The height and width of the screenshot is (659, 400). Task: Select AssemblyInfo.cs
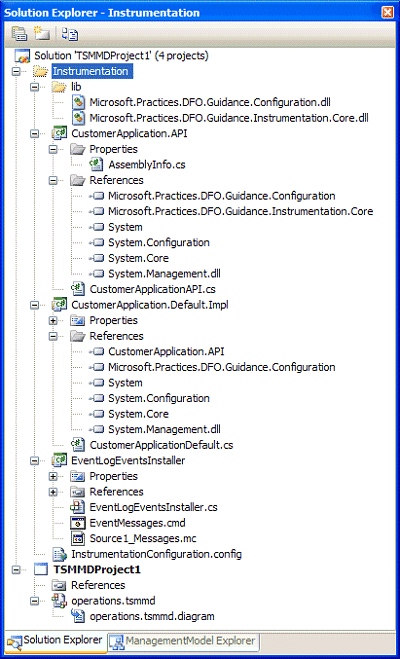146,165
